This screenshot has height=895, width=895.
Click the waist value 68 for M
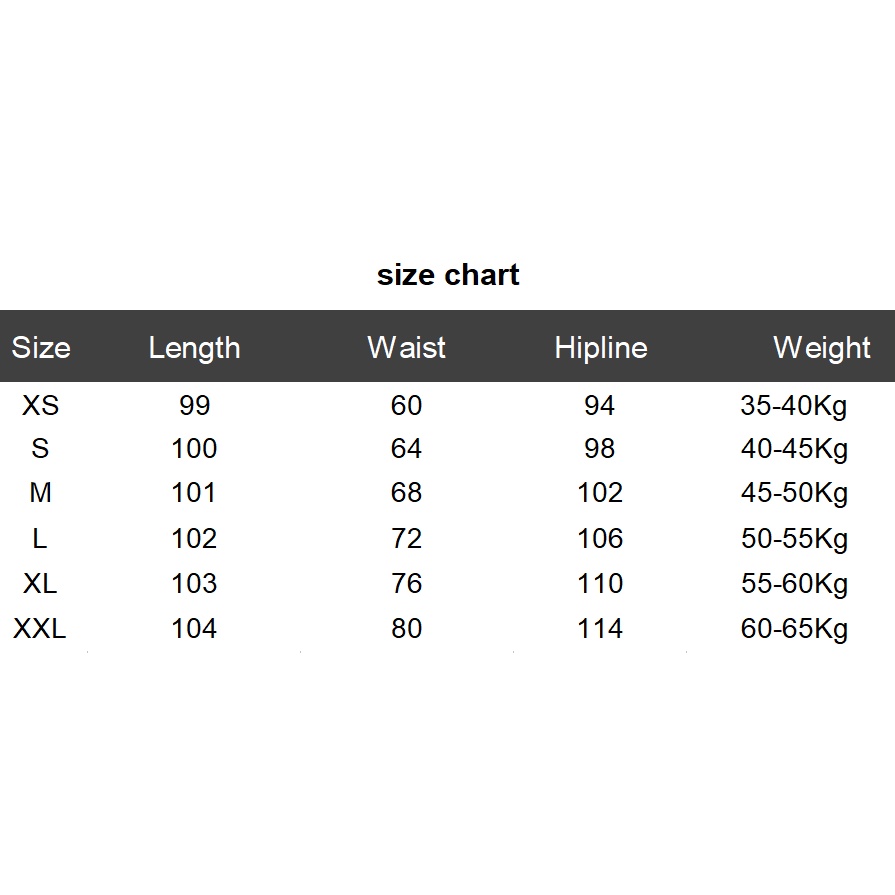(406, 493)
